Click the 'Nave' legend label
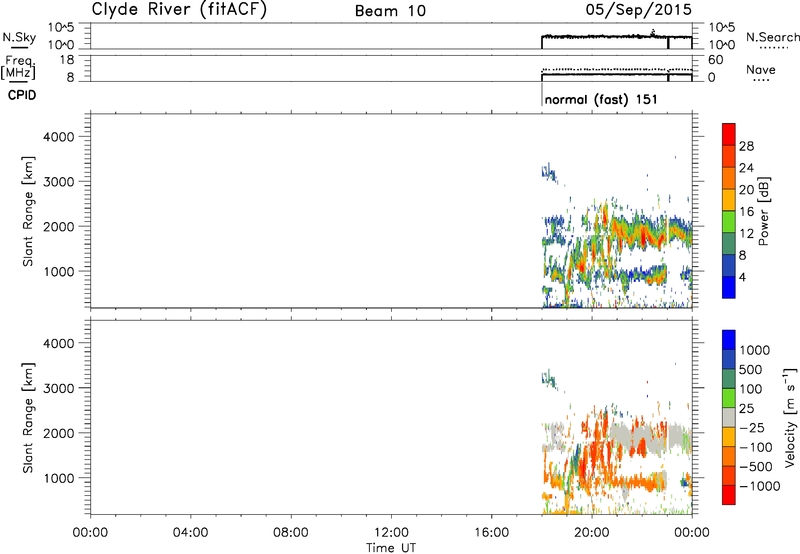The image size is (800, 554). click(x=760, y=70)
